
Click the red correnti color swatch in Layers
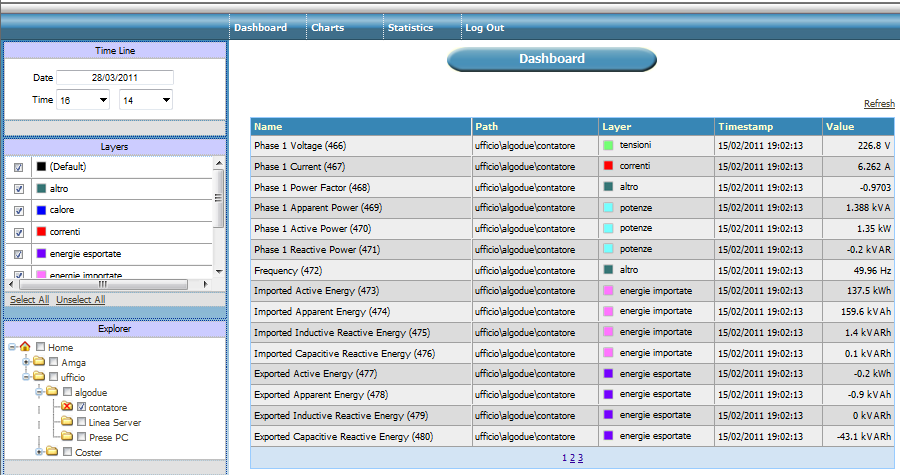click(41, 232)
